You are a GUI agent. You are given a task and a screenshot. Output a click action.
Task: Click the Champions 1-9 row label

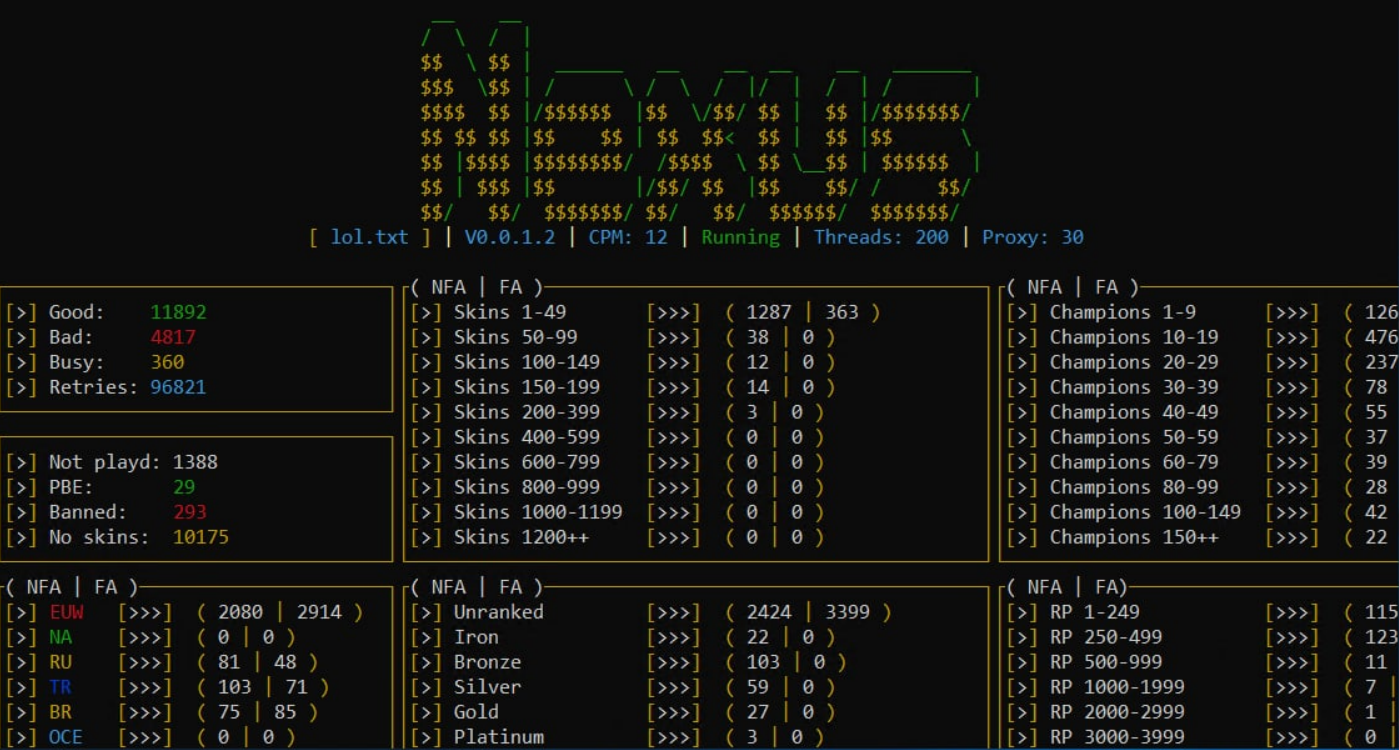[x=1123, y=312]
